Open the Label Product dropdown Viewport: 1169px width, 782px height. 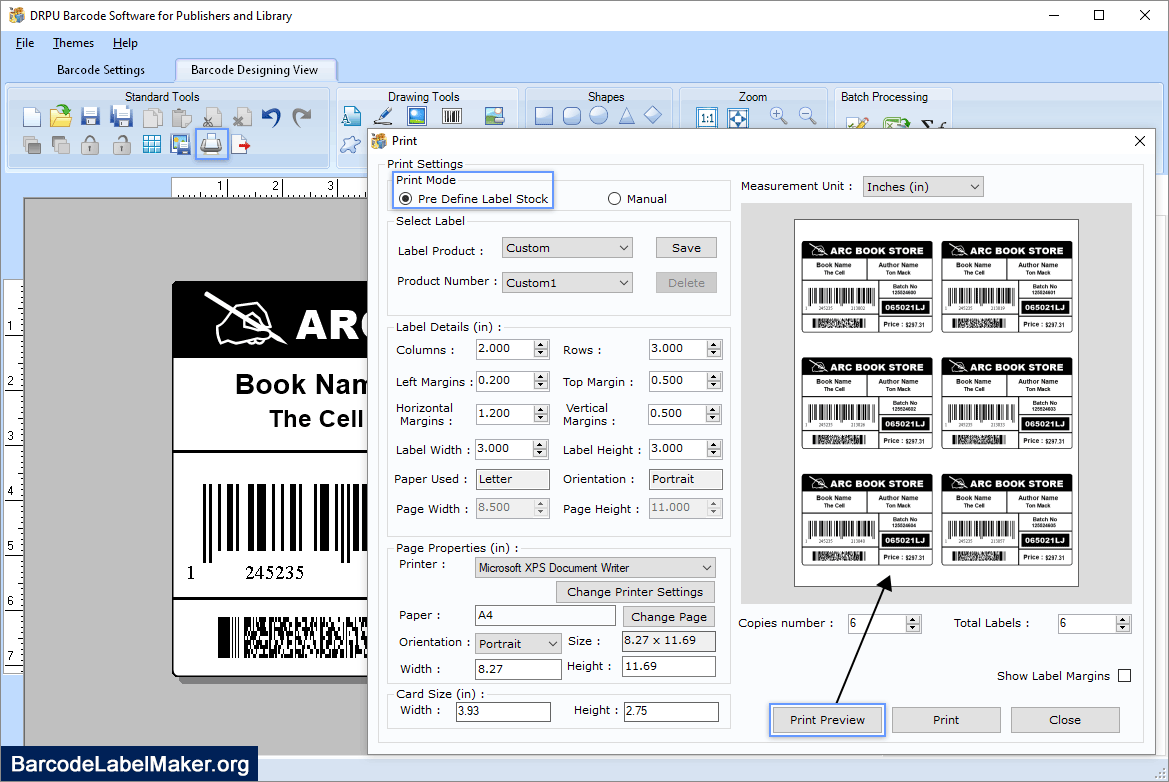click(567, 248)
